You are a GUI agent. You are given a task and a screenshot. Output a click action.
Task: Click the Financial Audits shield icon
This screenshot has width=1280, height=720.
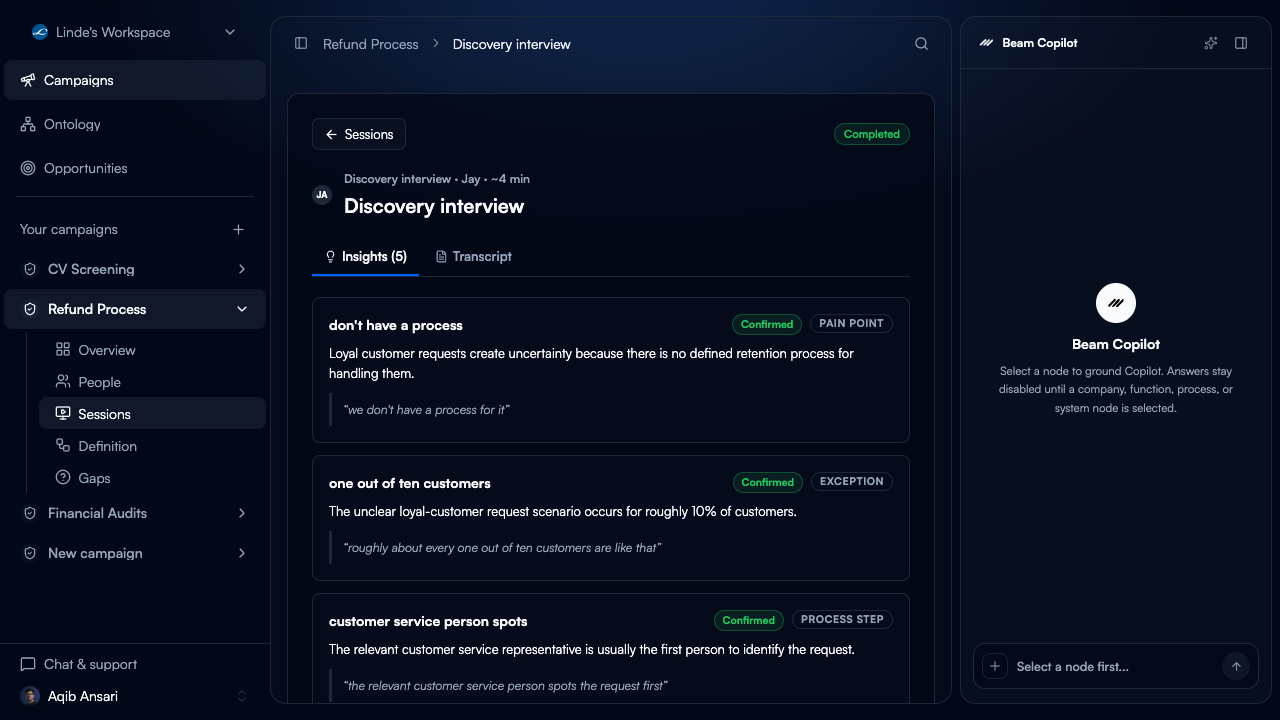[x=30, y=513]
